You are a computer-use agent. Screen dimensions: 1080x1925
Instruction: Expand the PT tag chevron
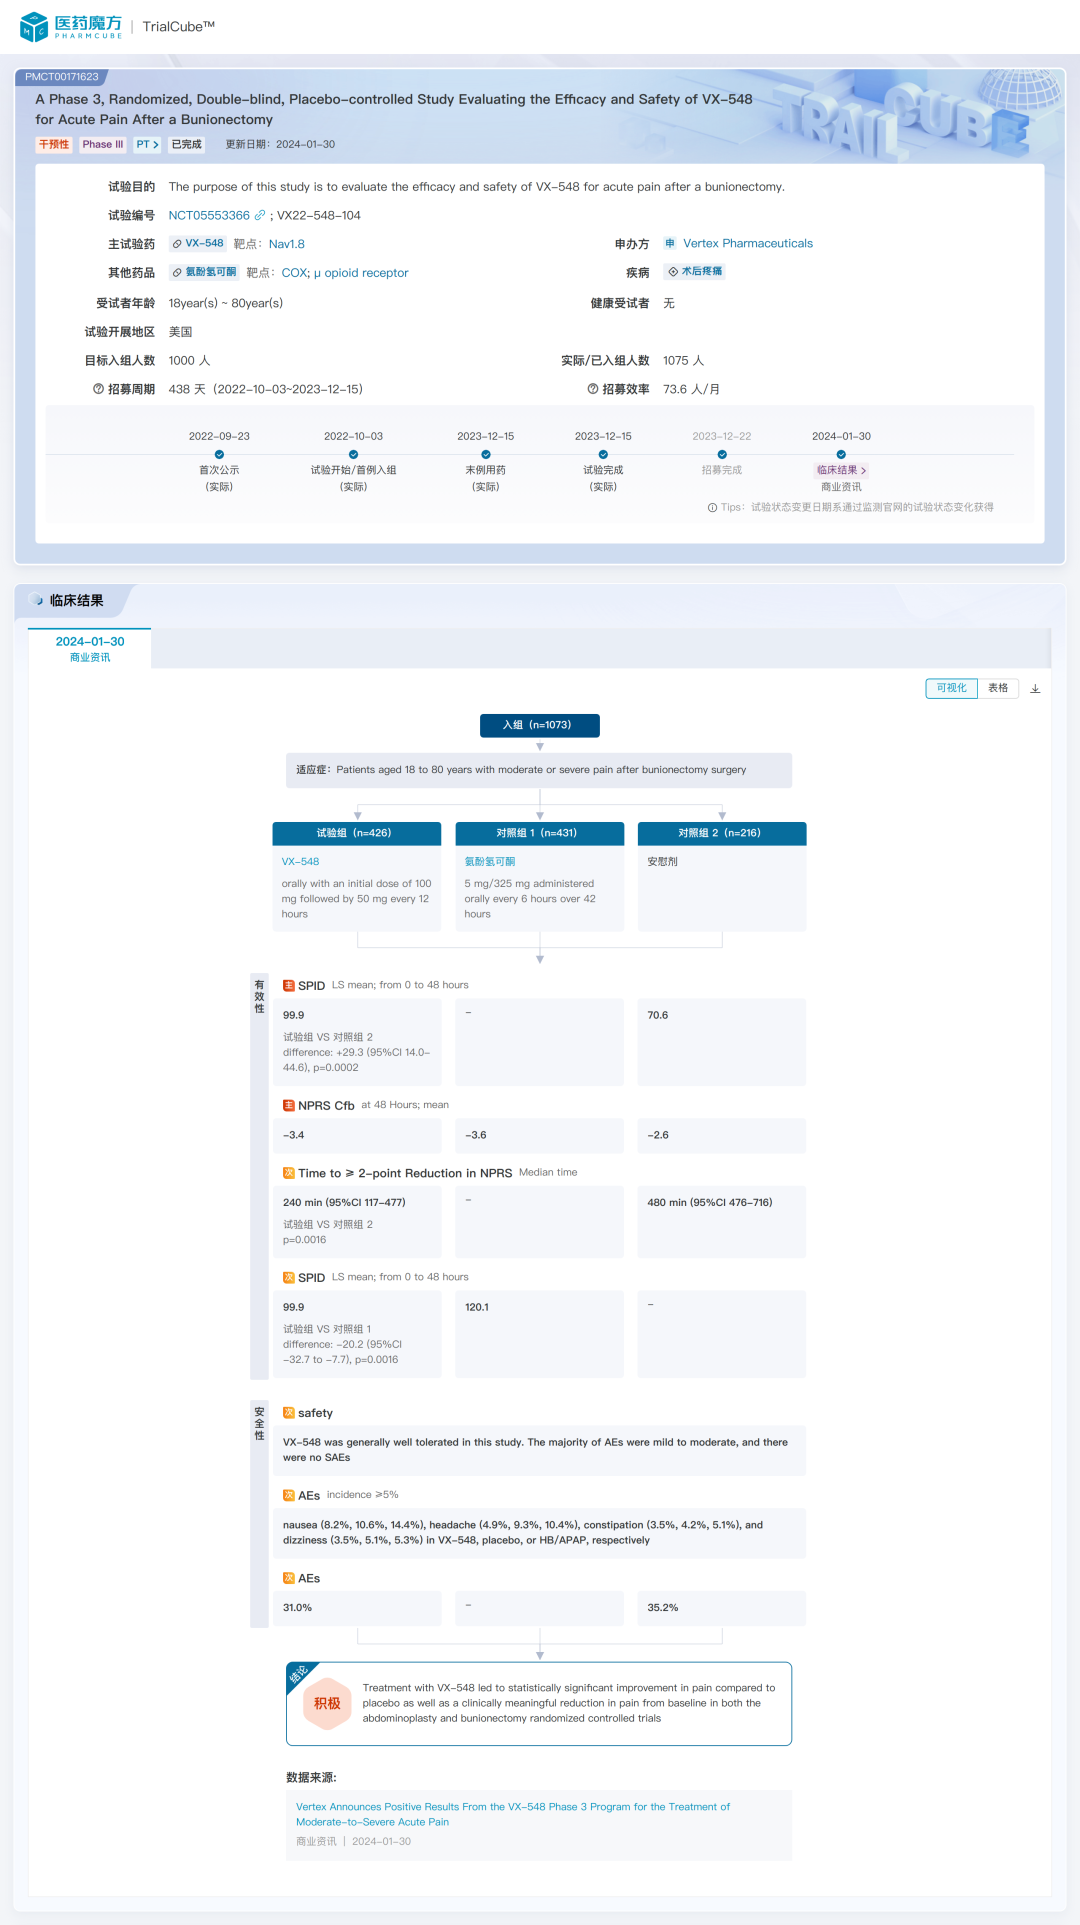pyautogui.click(x=148, y=144)
